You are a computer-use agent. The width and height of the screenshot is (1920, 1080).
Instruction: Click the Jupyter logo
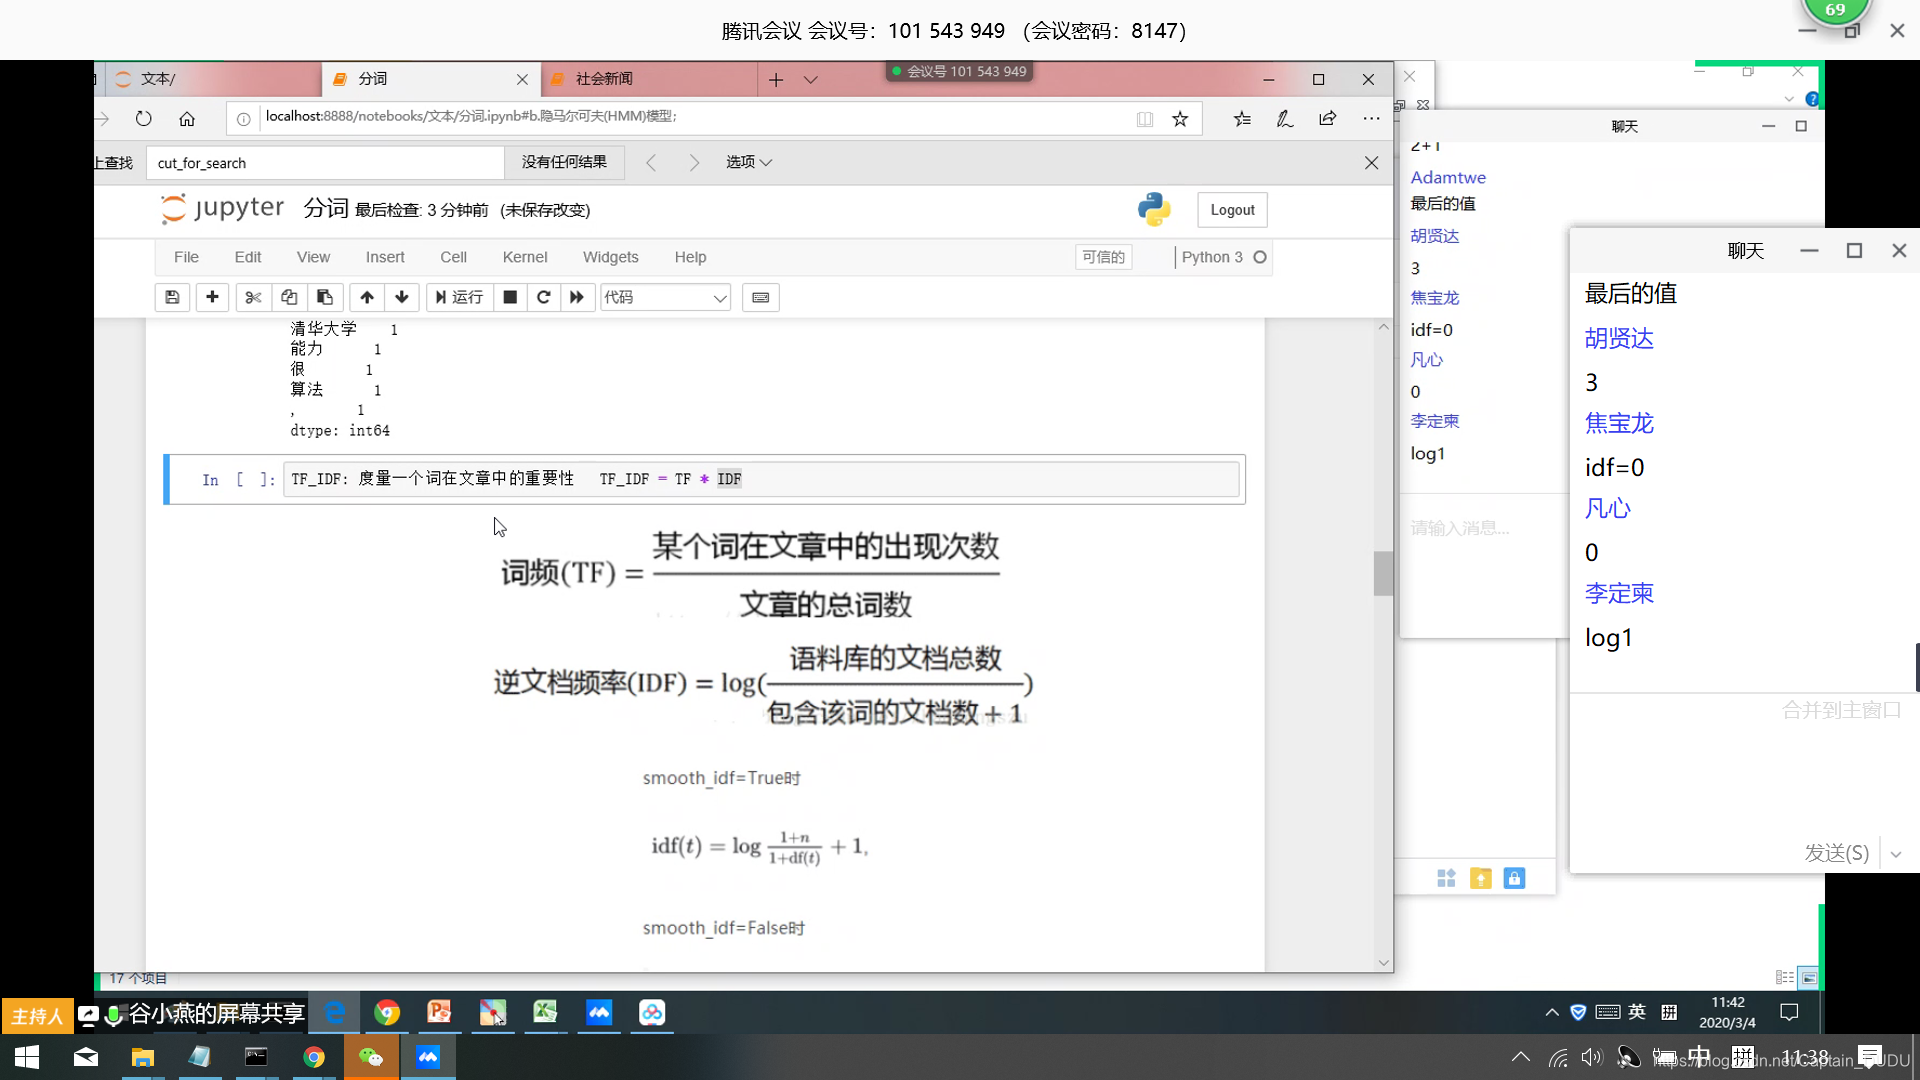coord(222,208)
